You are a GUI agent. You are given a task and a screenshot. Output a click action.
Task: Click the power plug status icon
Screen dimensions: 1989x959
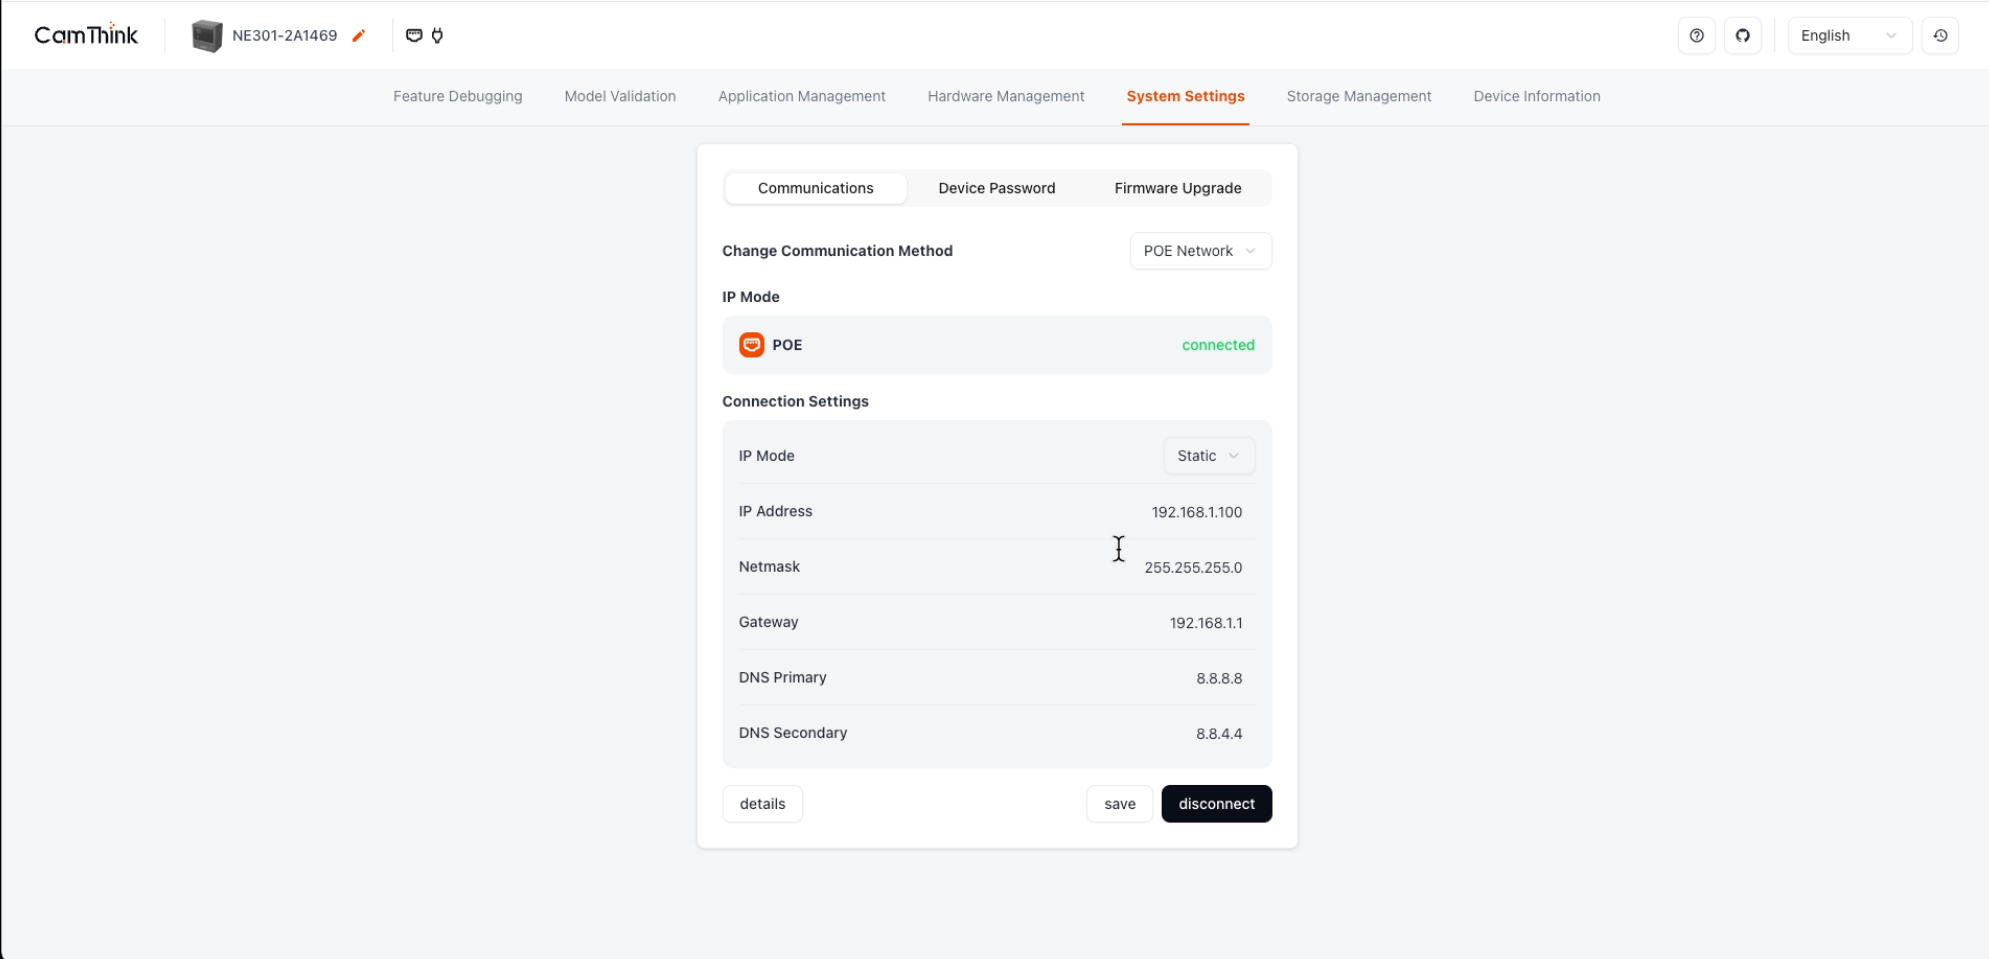[x=437, y=36]
